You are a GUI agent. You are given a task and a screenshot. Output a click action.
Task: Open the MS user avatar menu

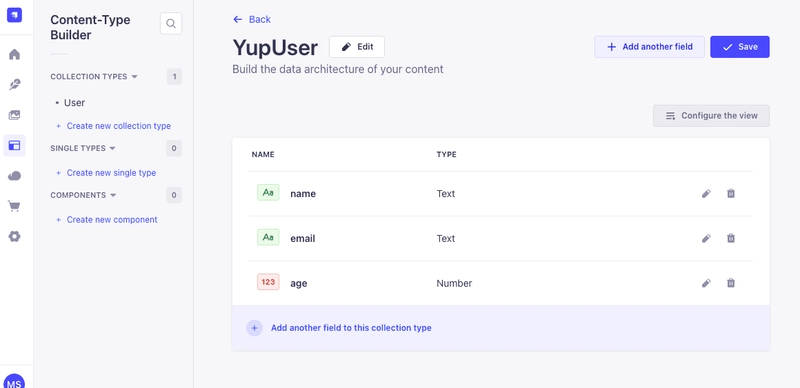[14, 381]
